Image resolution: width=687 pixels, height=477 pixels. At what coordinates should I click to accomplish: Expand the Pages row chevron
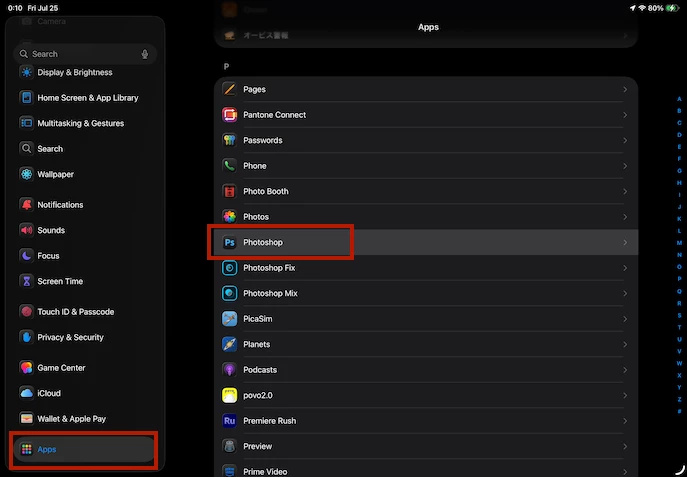(x=625, y=89)
